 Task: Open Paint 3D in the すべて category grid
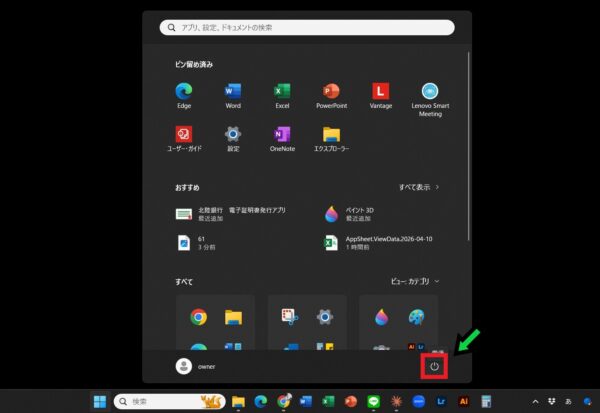coord(382,317)
